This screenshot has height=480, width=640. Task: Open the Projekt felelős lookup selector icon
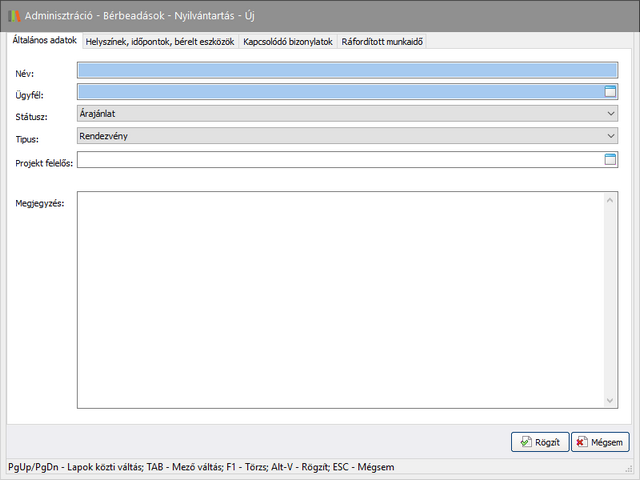click(x=610, y=159)
